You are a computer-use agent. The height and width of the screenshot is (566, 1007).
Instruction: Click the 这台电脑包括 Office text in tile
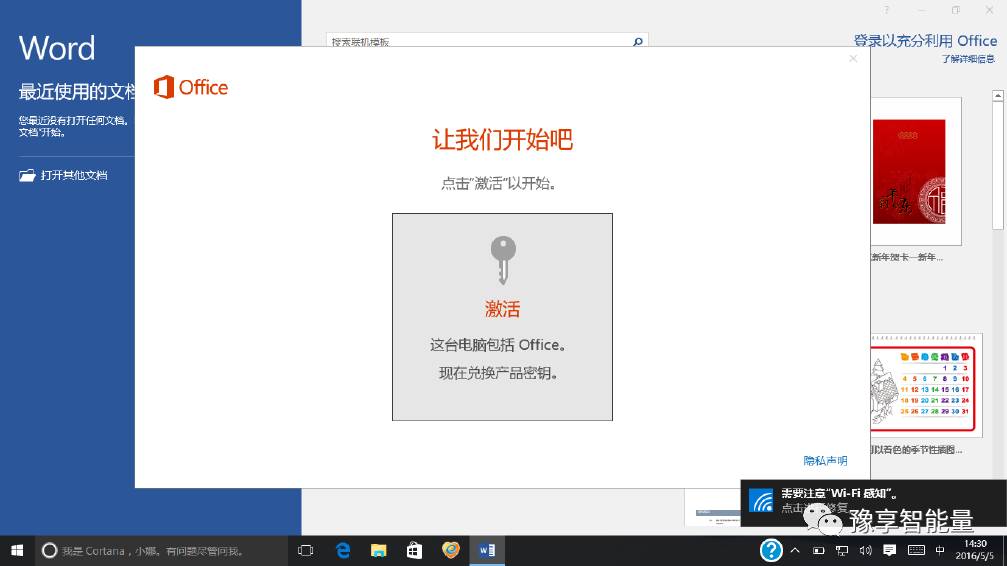tap(498, 345)
